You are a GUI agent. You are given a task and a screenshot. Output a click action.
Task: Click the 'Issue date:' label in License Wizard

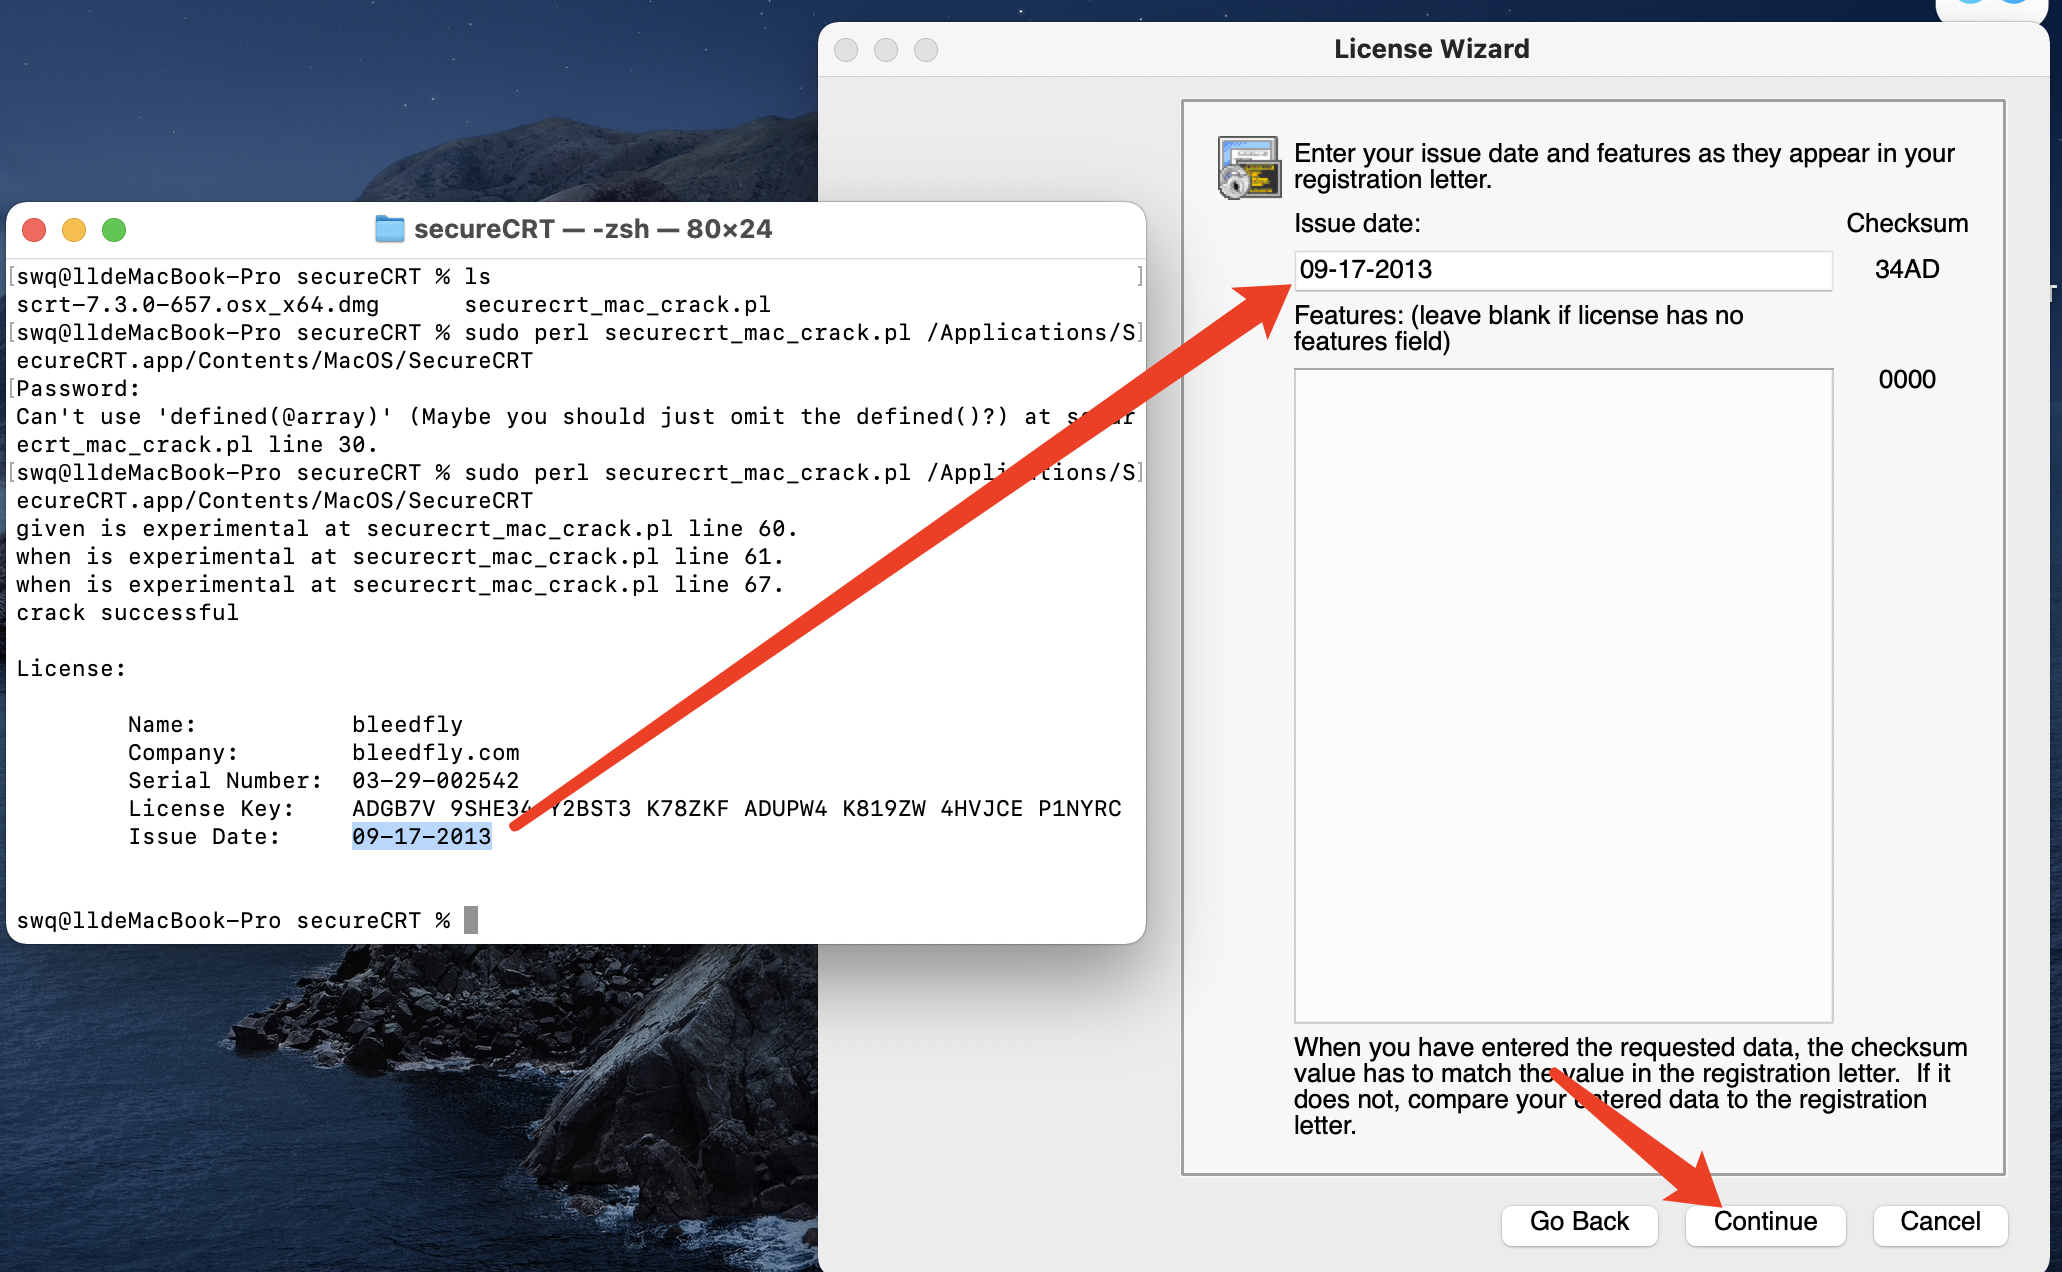tap(1357, 224)
